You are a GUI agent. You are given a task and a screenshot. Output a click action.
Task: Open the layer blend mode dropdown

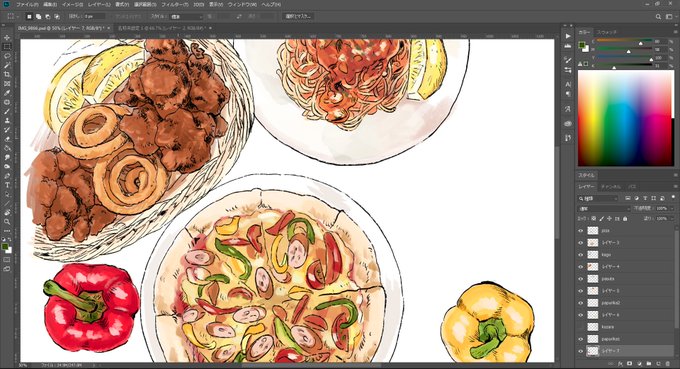(x=604, y=209)
